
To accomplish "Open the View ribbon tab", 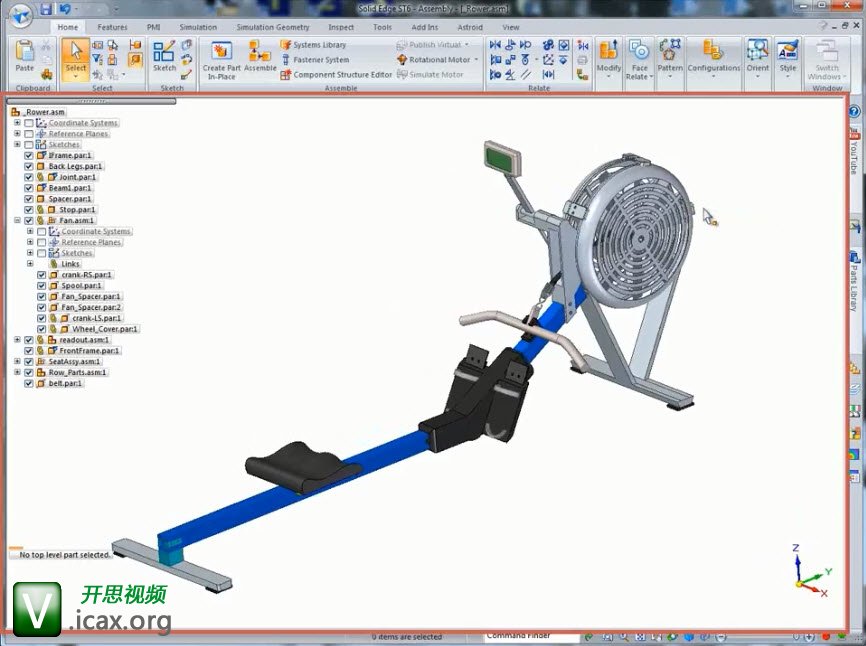I will (x=510, y=27).
